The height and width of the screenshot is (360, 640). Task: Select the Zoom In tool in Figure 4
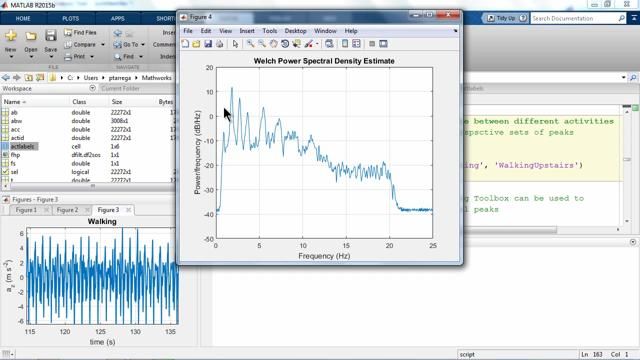(x=250, y=44)
